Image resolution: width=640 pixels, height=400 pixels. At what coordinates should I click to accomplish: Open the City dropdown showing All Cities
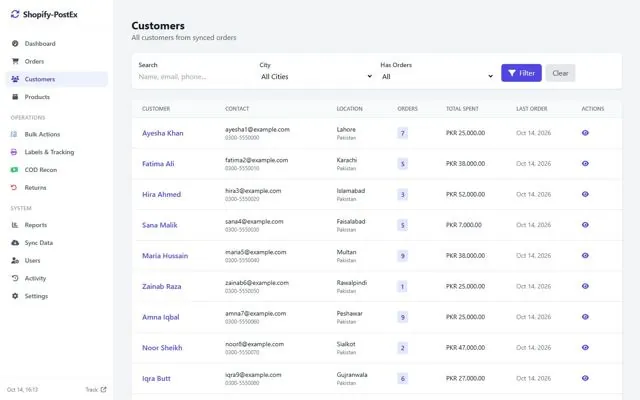coord(316,76)
